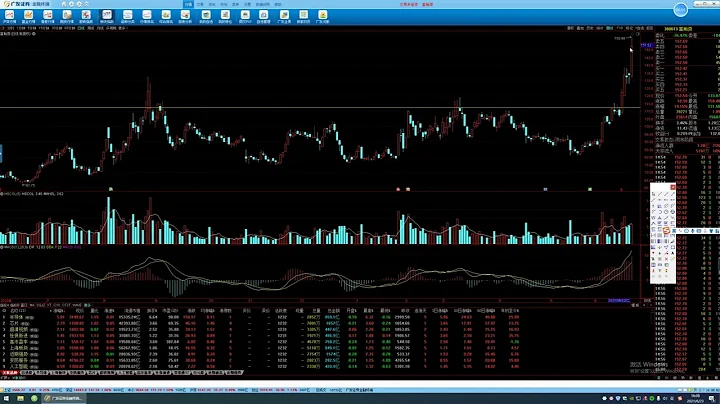
Task: Open 综合排名 toolbar icon
Action: click(x=166, y=17)
